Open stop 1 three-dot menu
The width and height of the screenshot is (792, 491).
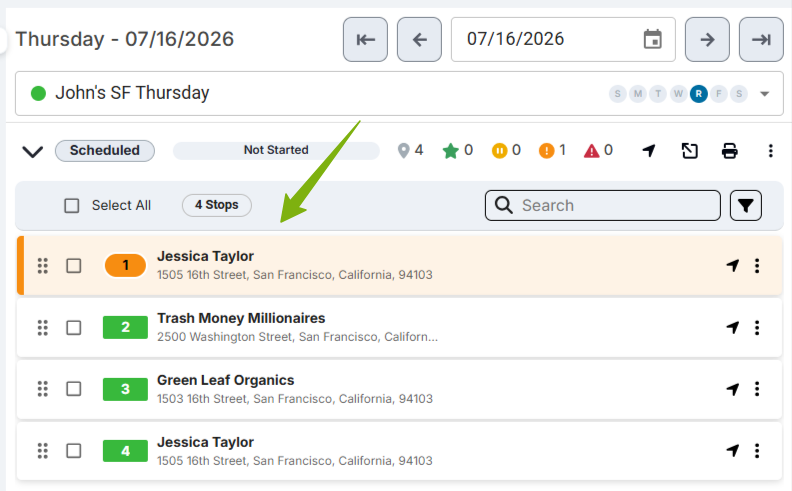click(x=757, y=266)
